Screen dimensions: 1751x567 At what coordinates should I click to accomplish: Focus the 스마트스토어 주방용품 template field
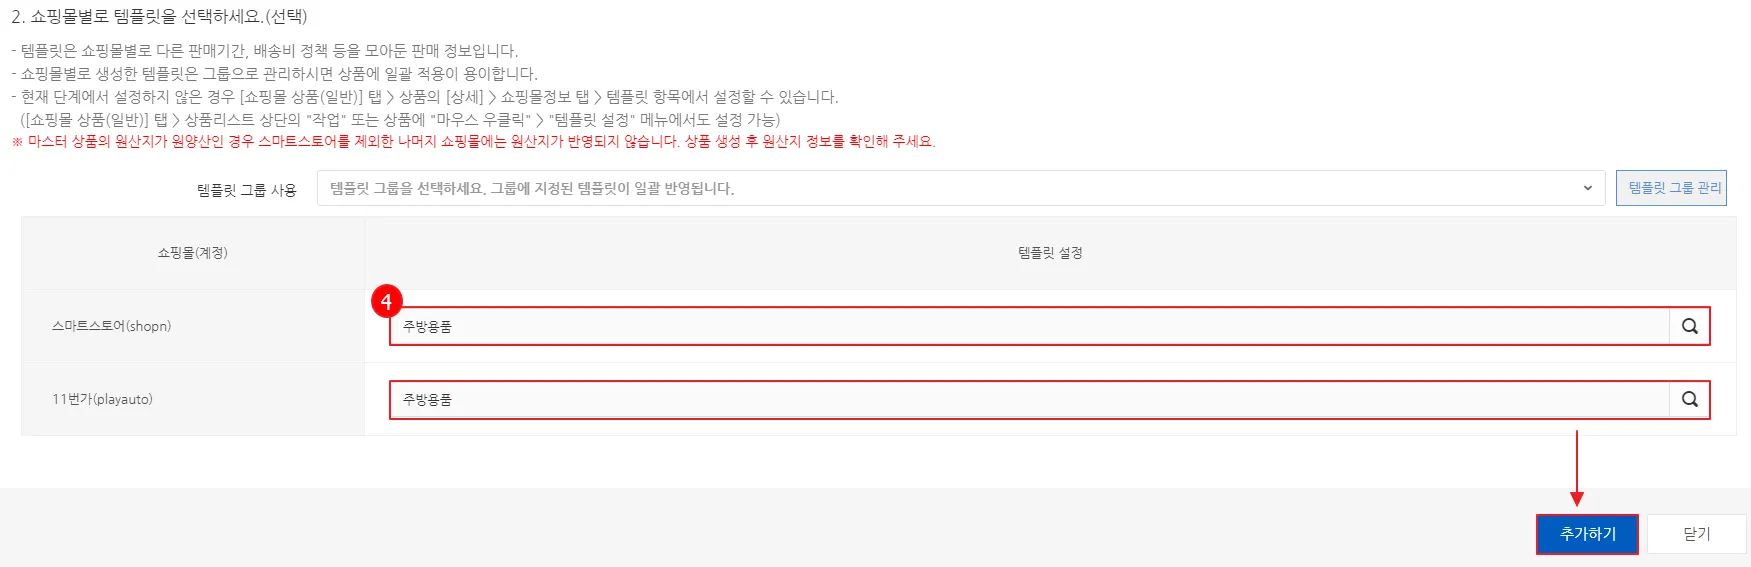coord(1028,326)
